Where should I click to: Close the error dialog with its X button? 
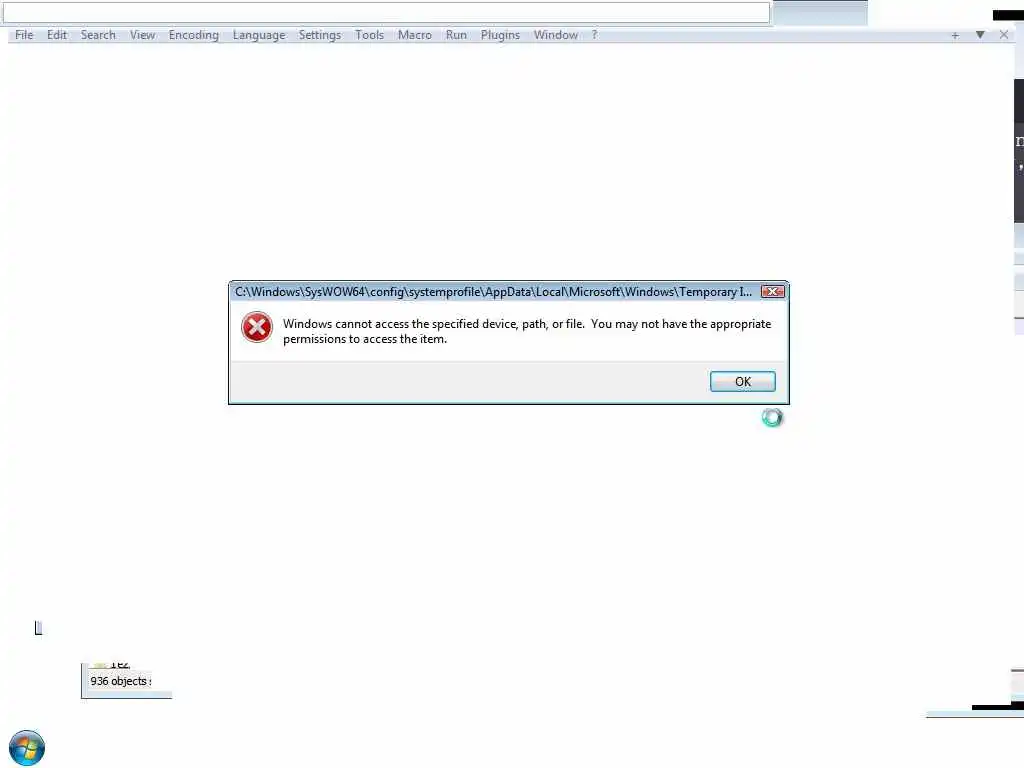pyautogui.click(x=773, y=292)
